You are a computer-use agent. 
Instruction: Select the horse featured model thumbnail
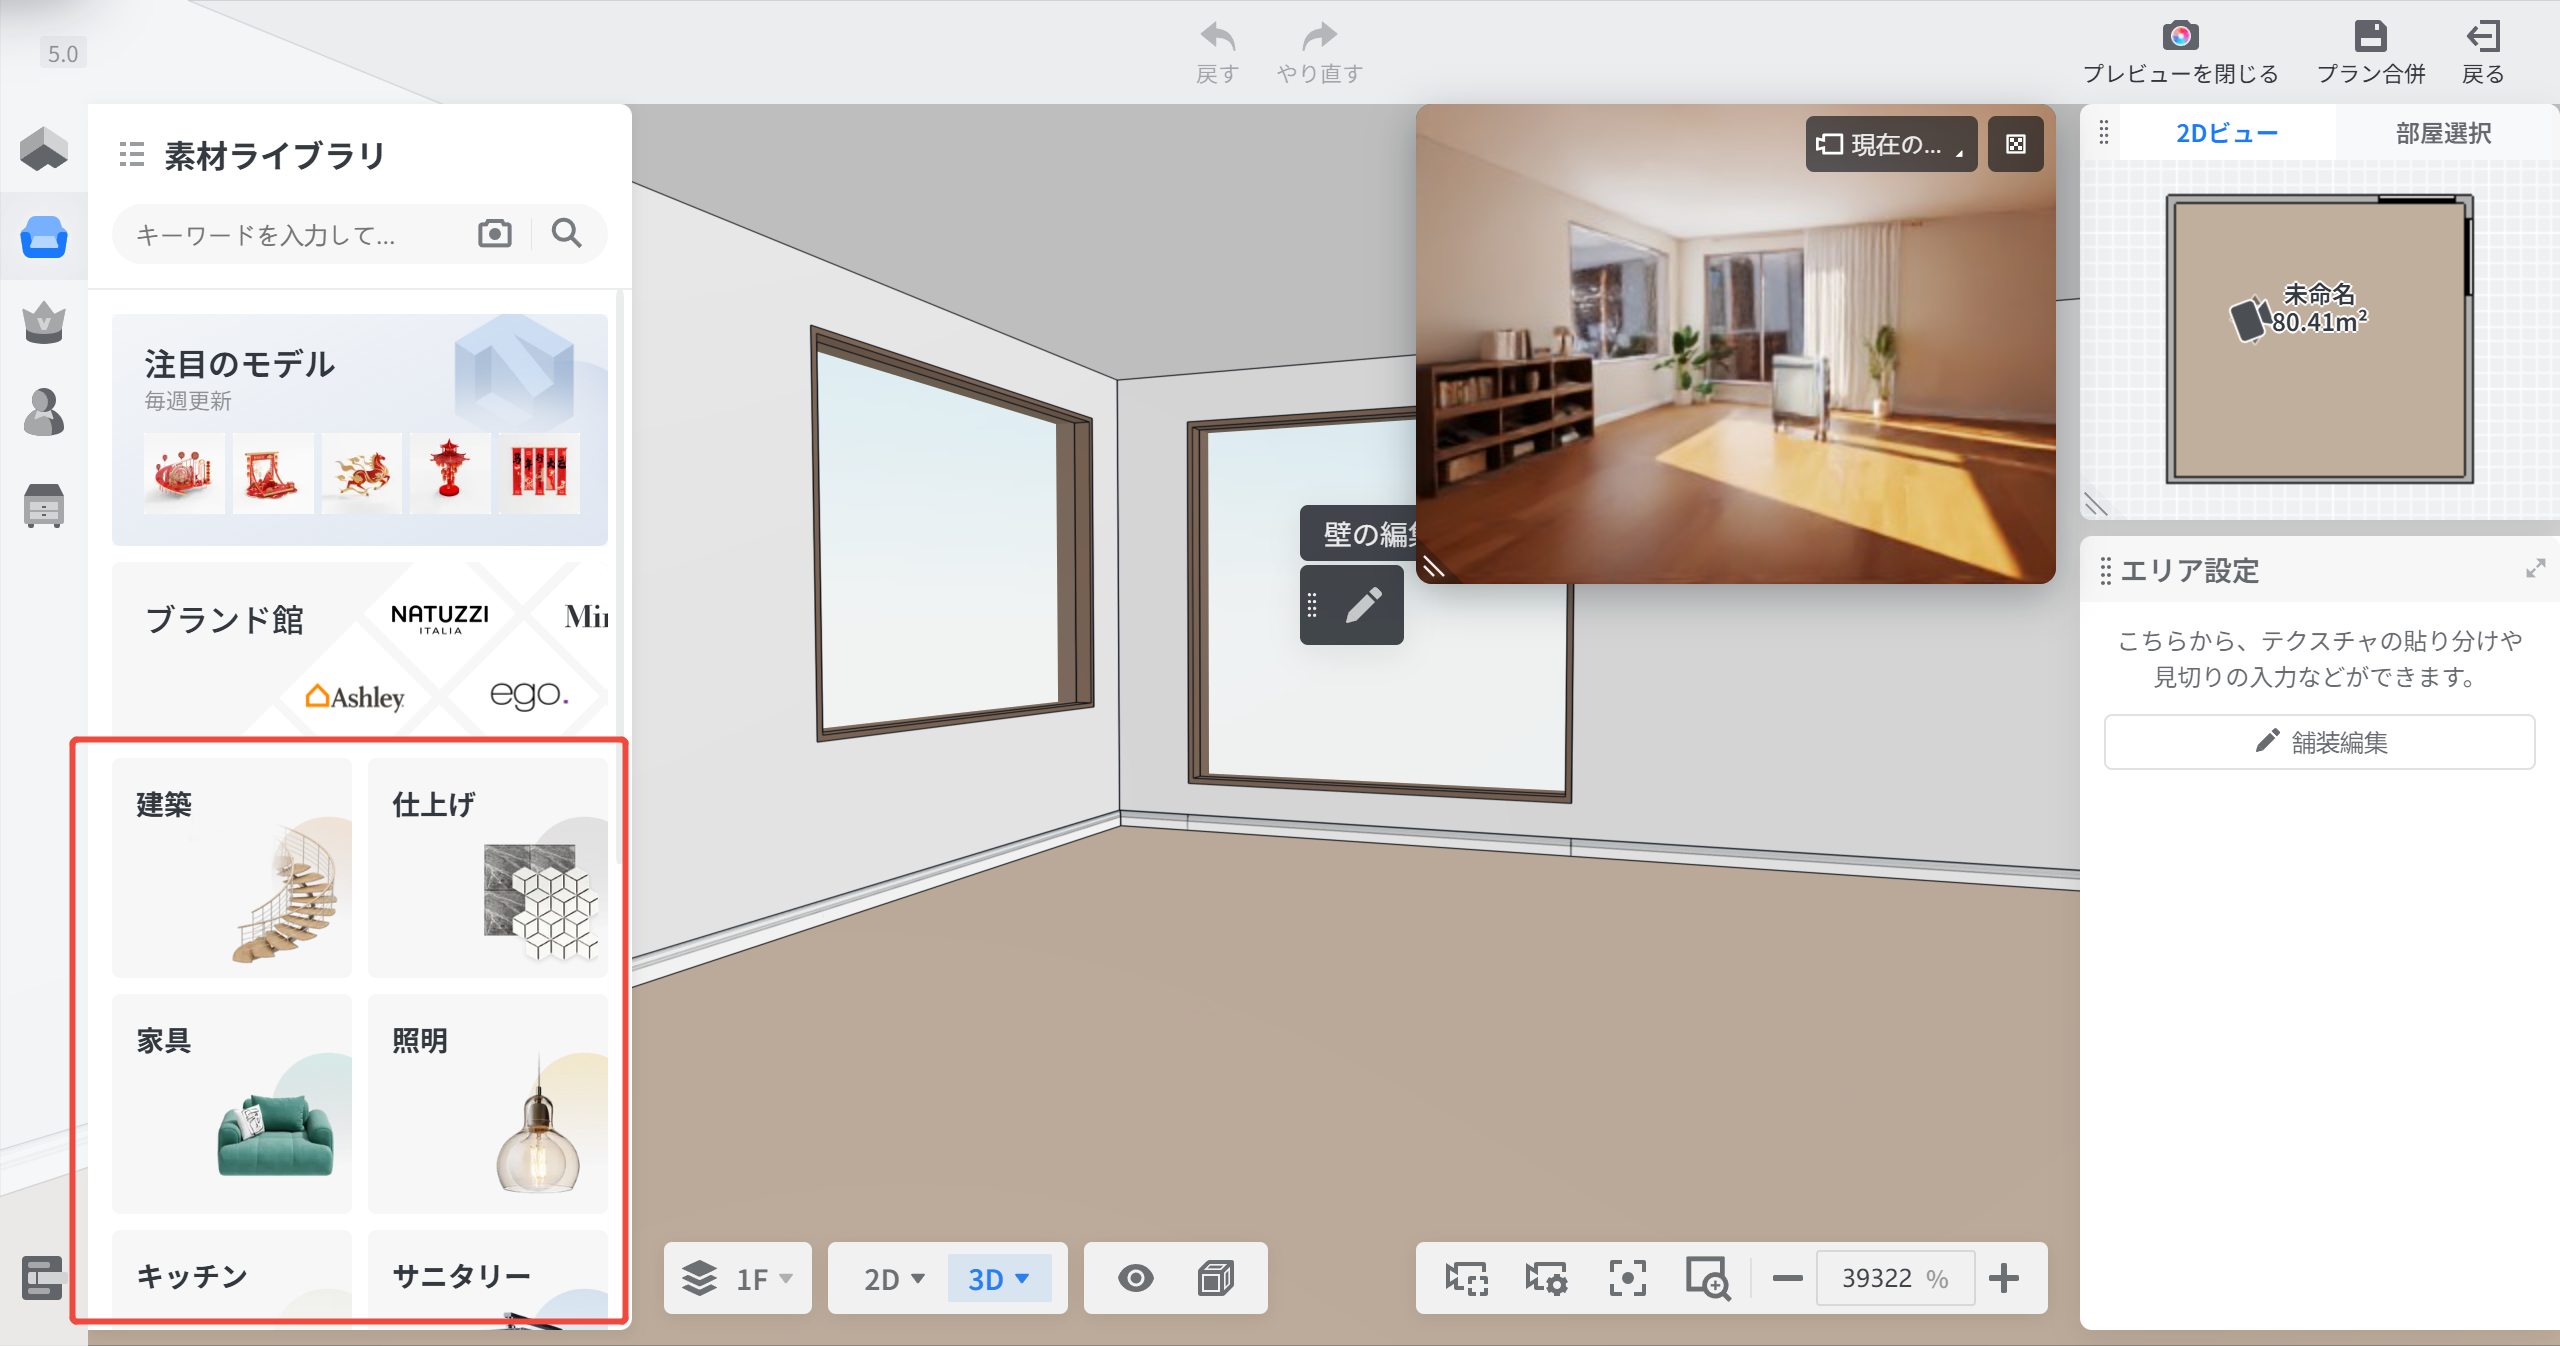[x=362, y=473]
